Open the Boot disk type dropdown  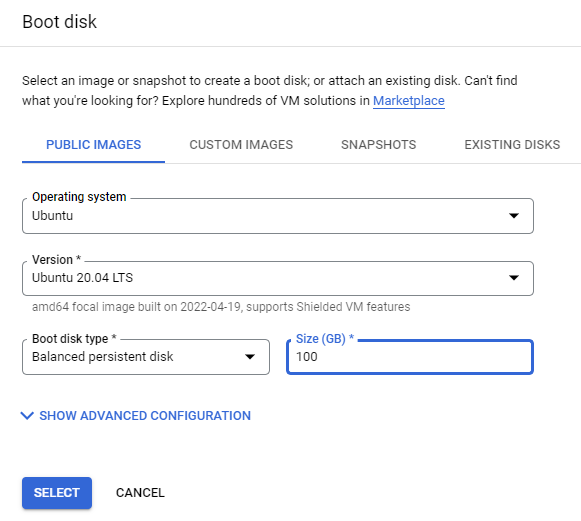pos(146,357)
